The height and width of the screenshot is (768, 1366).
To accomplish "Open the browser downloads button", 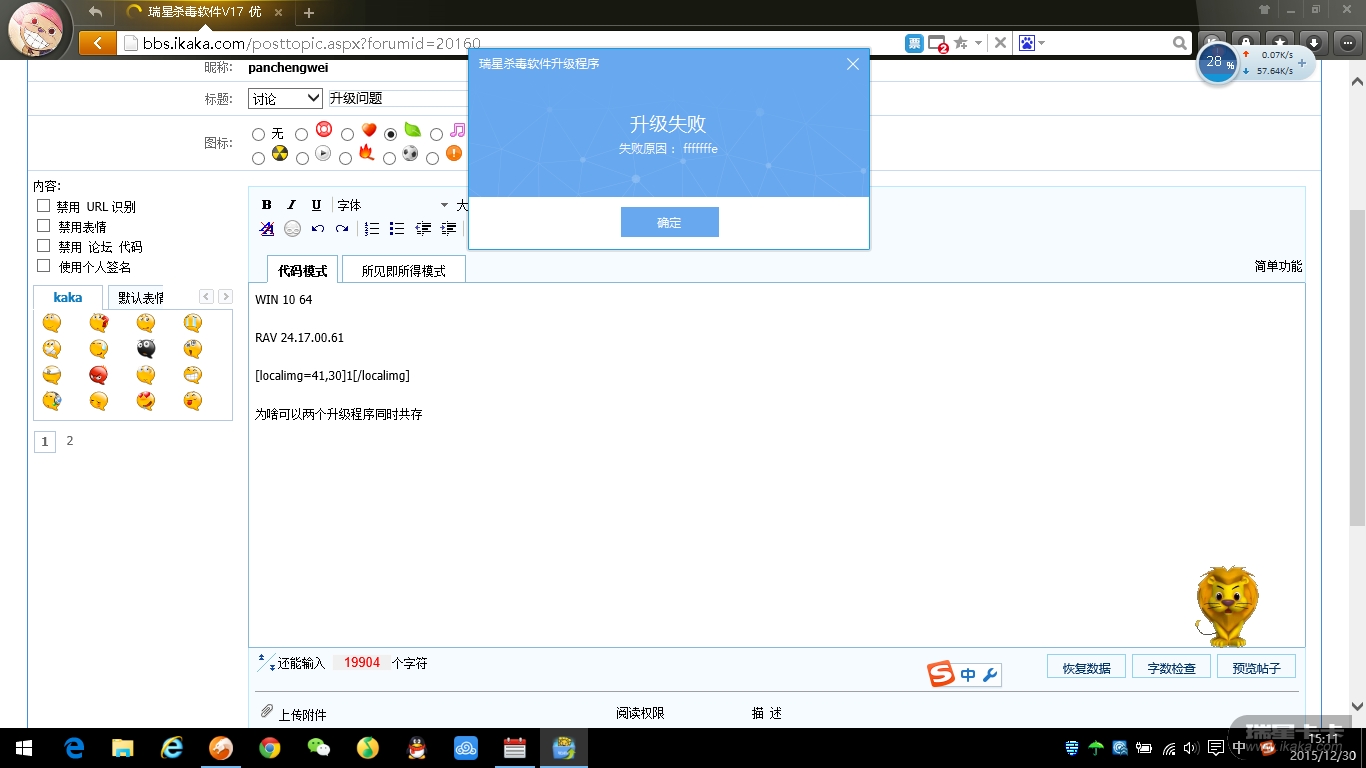I will pyautogui.click(x=1314, y=43).
